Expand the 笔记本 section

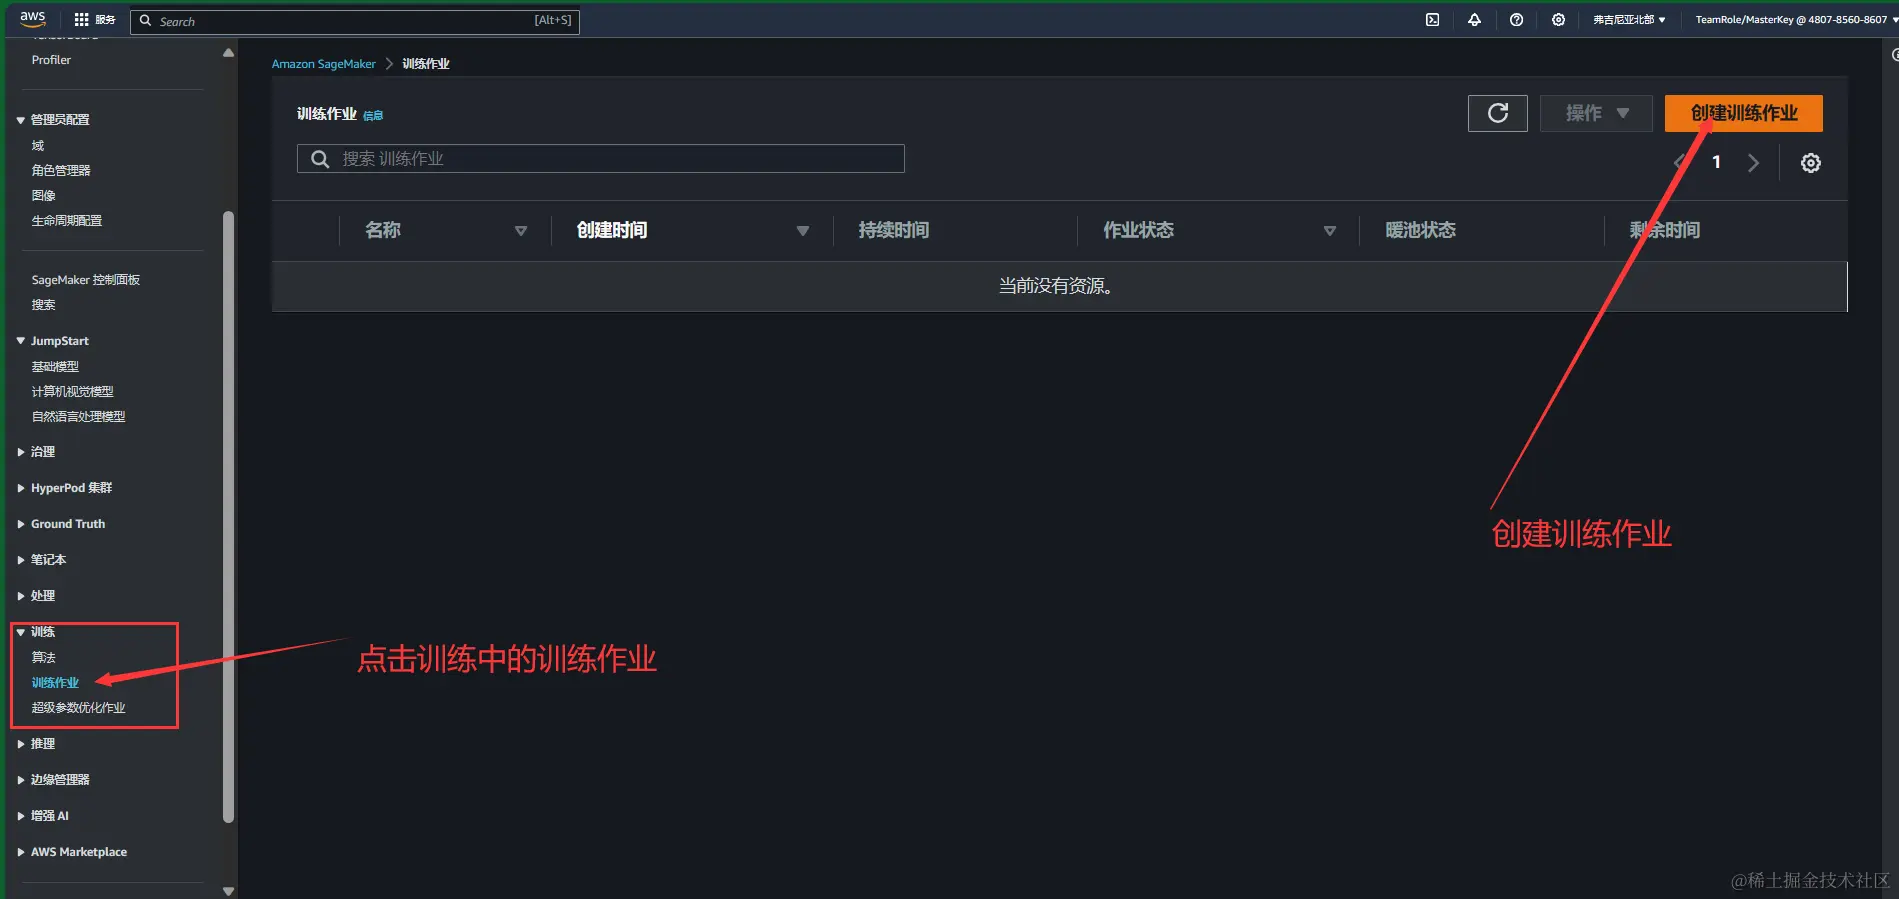coord(20,560)
